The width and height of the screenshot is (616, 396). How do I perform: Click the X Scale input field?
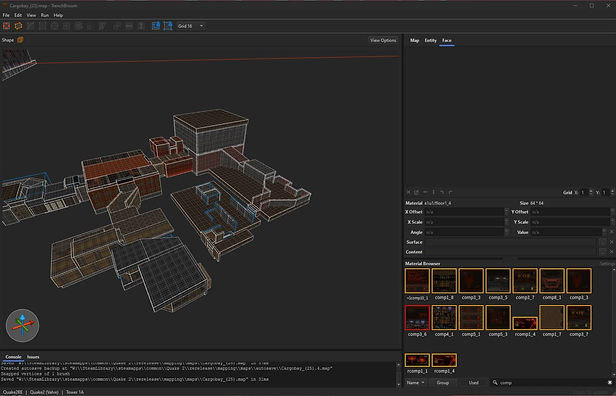coord(464,222)
